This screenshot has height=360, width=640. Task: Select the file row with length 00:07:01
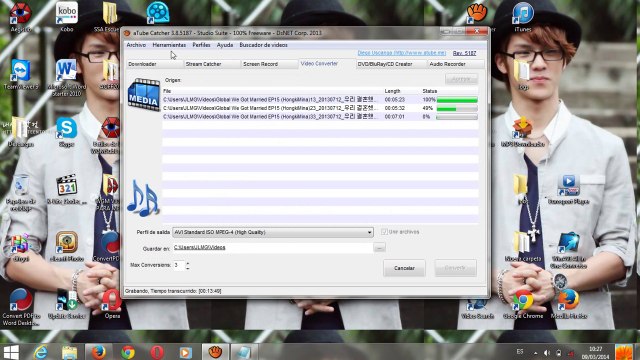[320, 117]
